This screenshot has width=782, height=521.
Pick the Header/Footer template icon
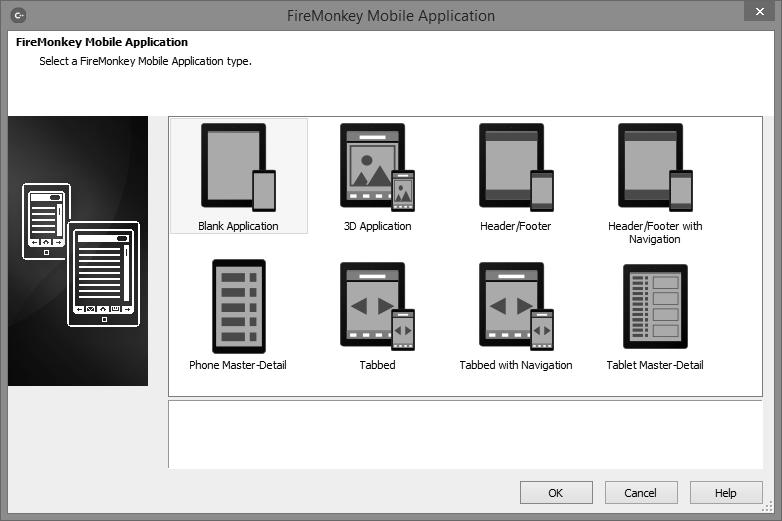(x=516, y=167)
